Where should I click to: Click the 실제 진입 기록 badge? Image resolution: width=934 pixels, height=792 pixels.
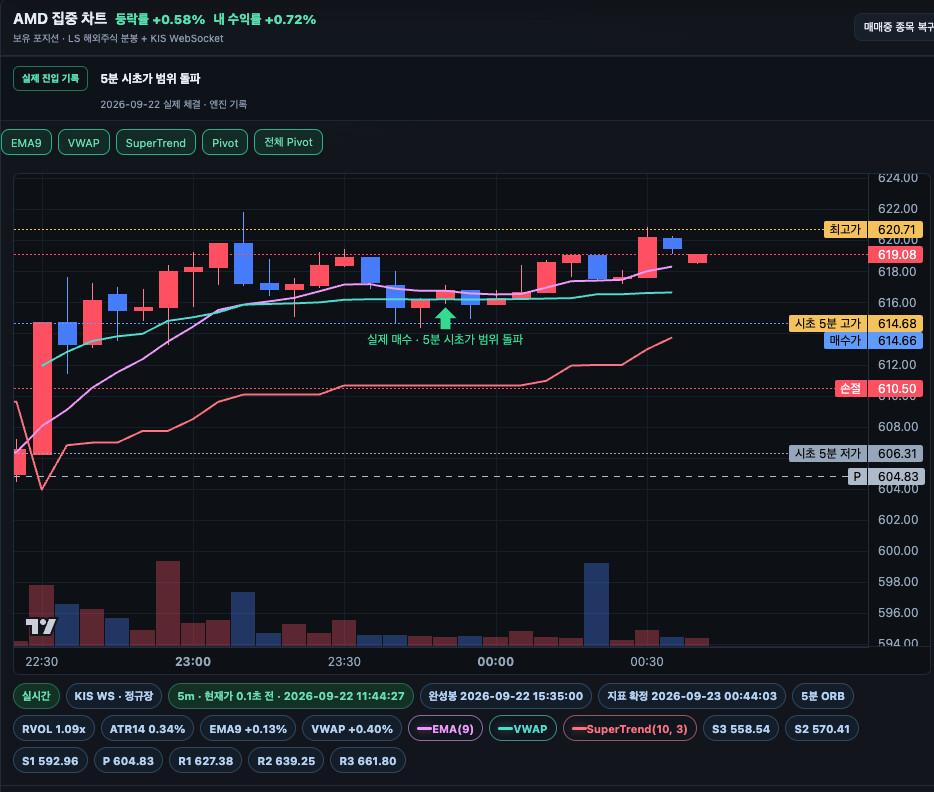[x=51, y=79]
